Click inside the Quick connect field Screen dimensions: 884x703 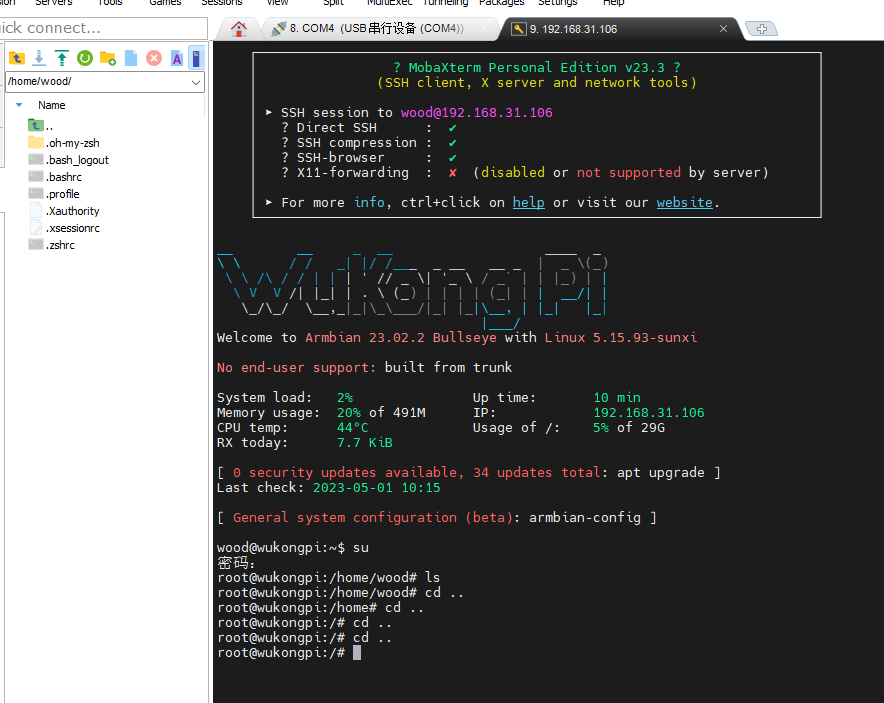click(x=103, y=28)
